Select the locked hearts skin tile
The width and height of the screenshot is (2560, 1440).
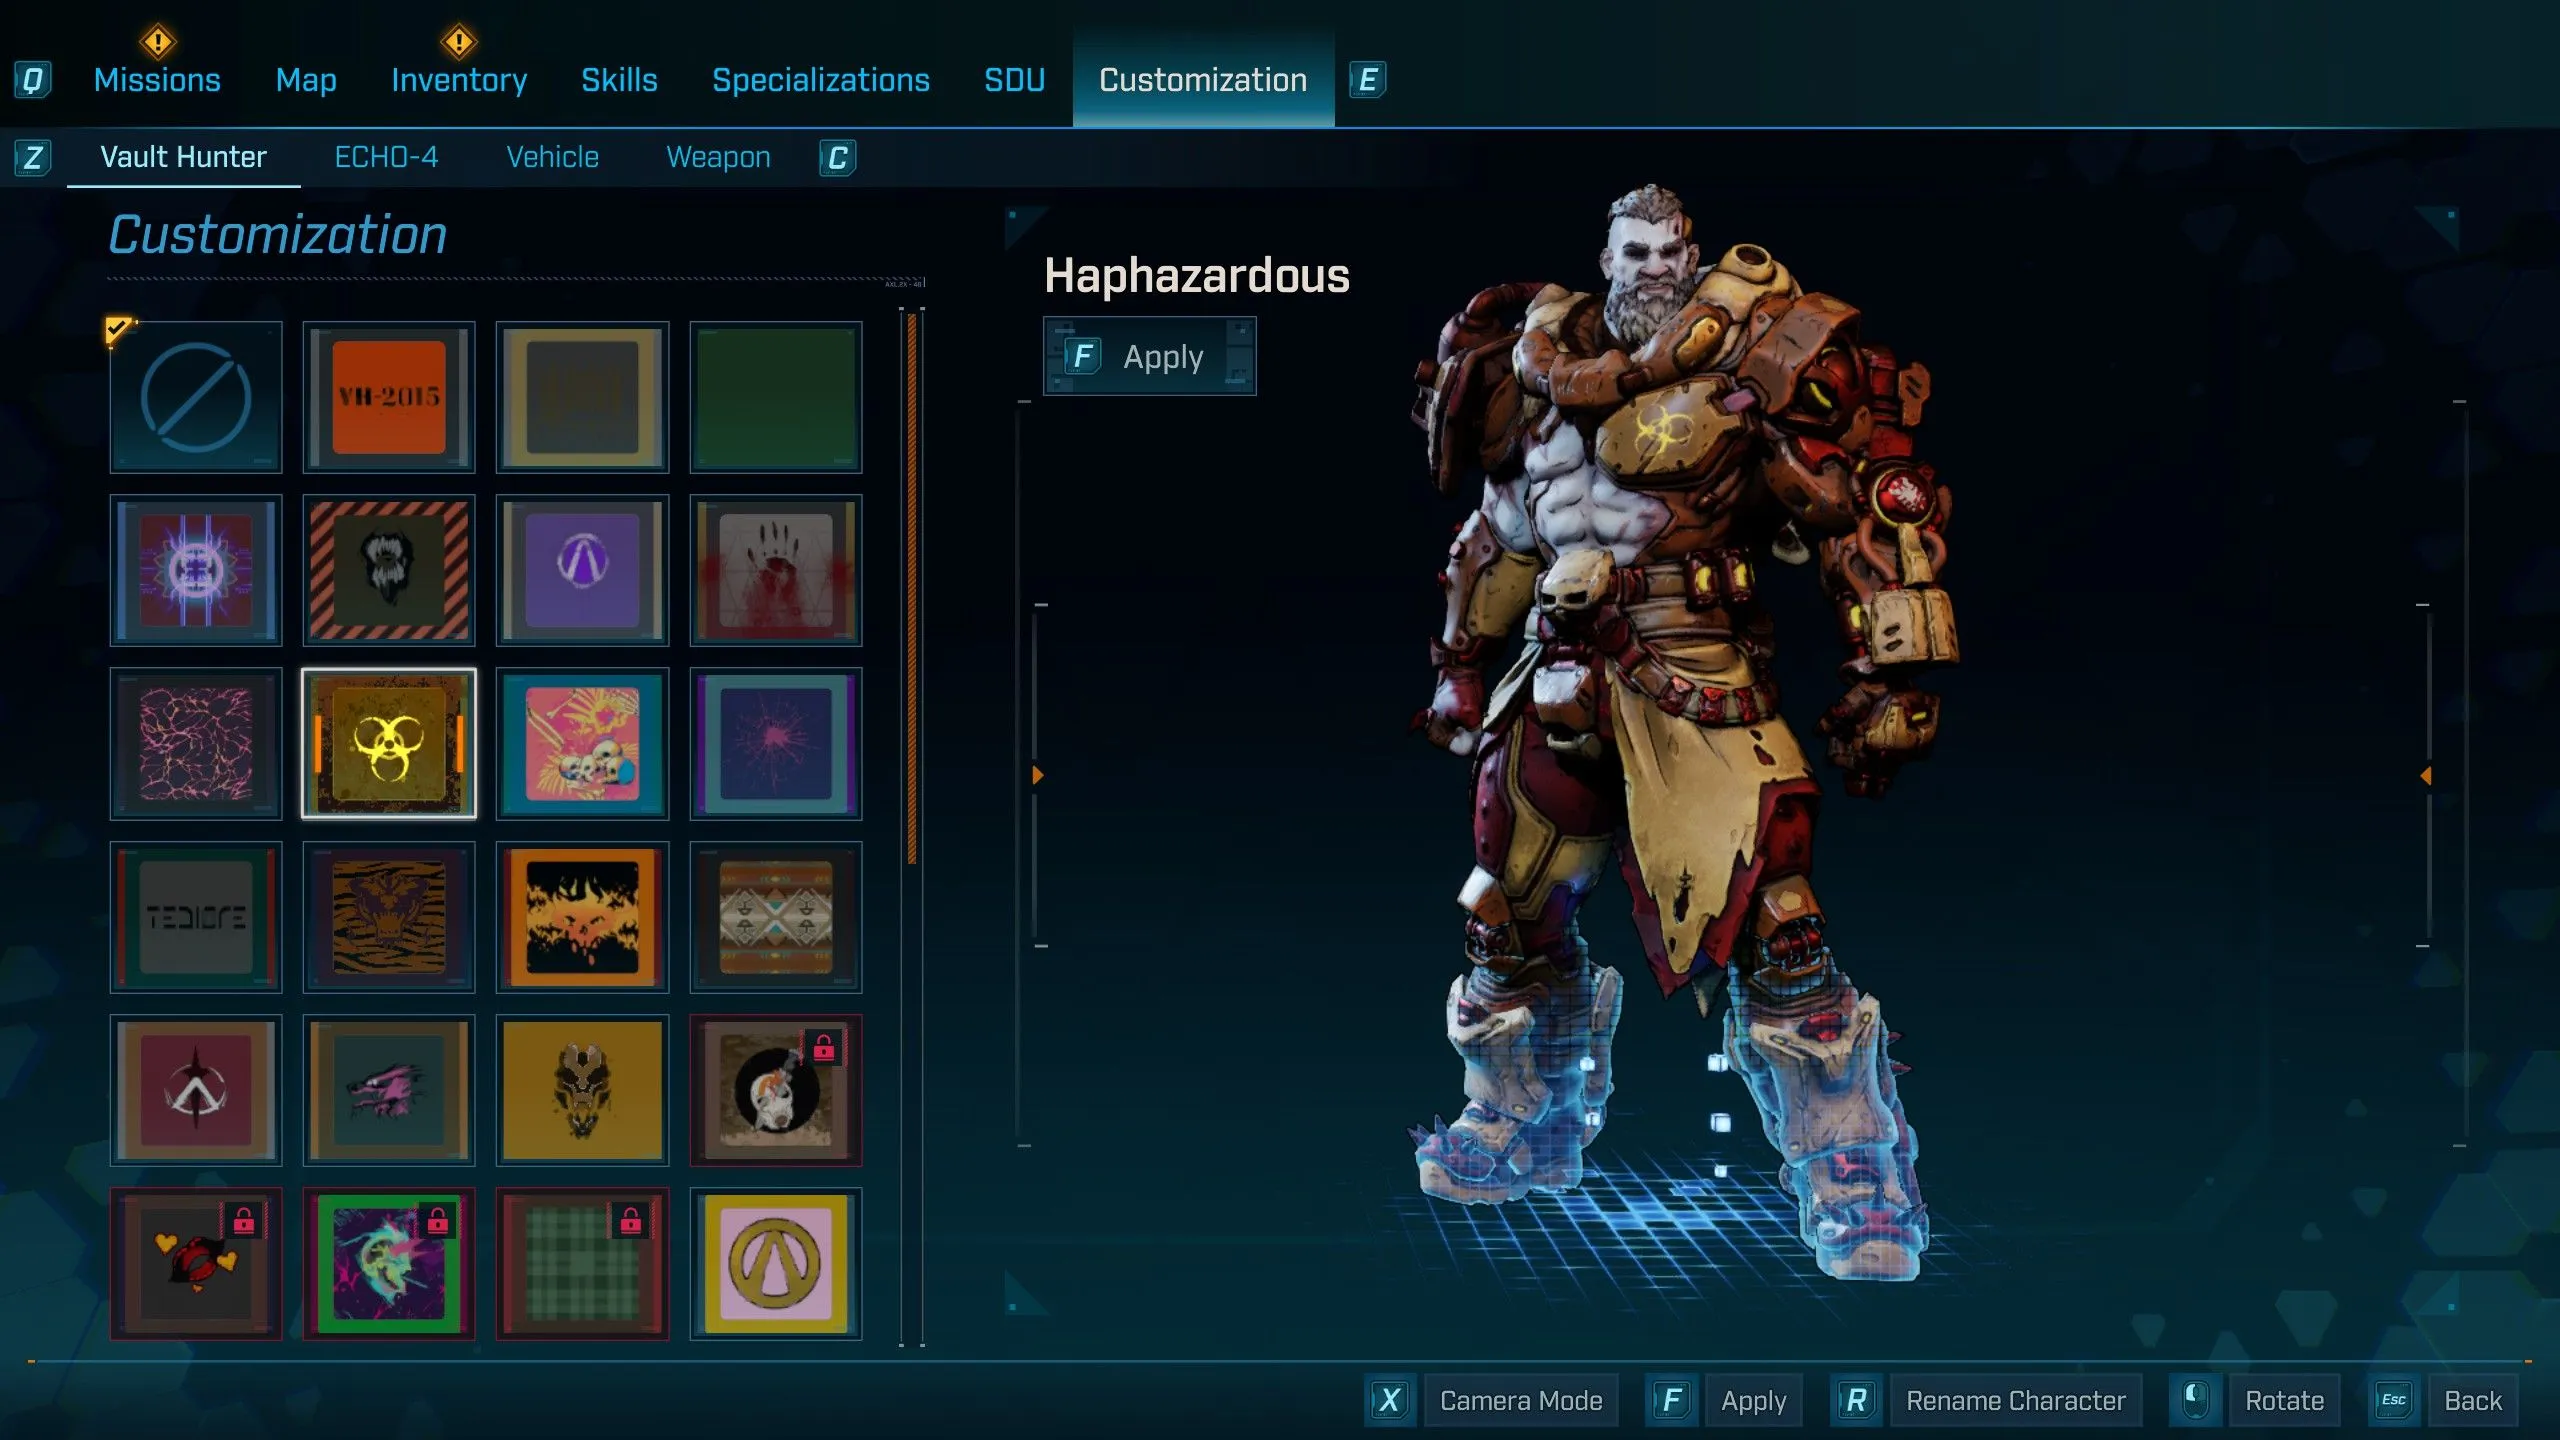click(x=196, y=1263)
